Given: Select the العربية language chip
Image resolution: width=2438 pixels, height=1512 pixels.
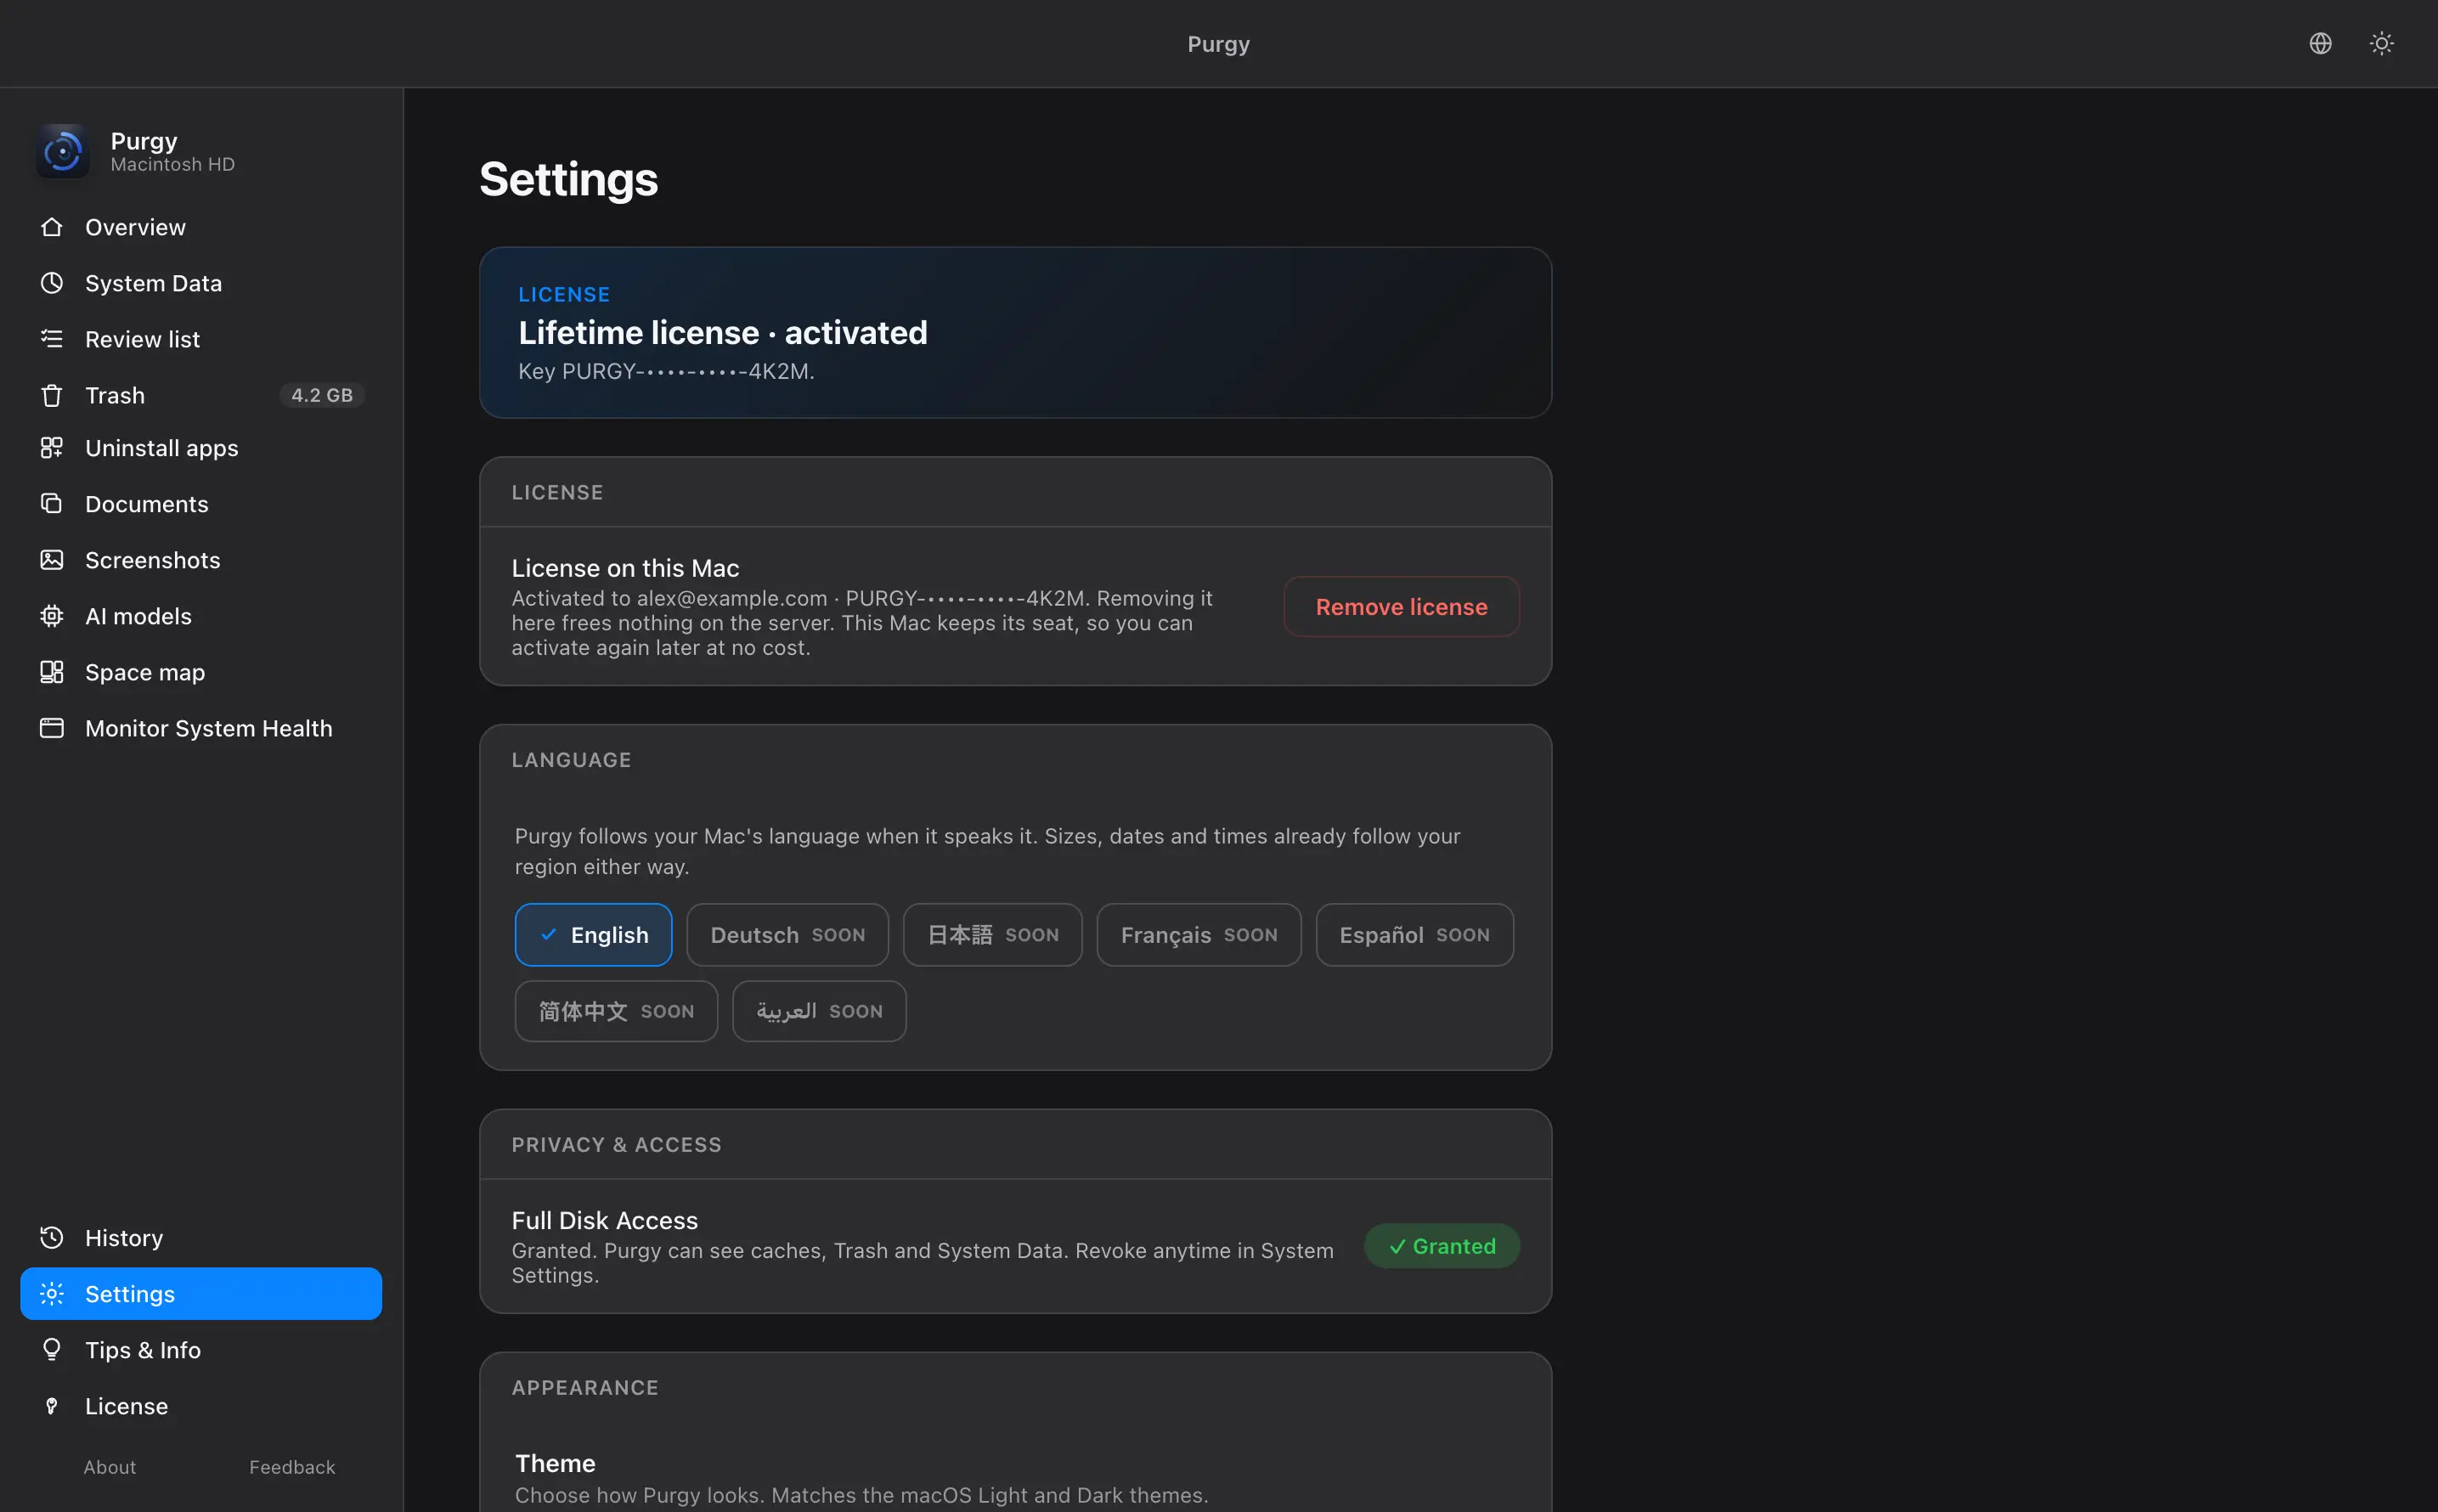Looking at the screenshot, I should pos(819,1010).
